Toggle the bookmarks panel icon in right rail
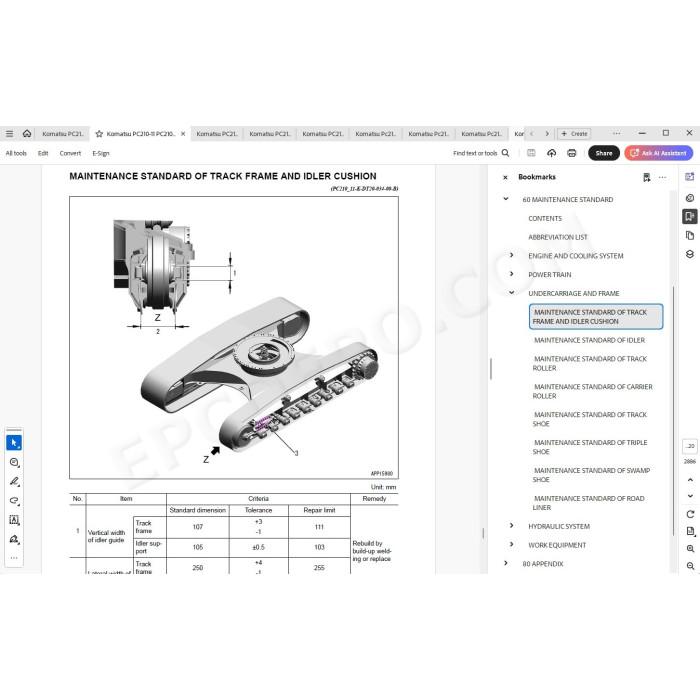Image resolution: width=700 pixels, height=700 pixels. pos(690,217)
